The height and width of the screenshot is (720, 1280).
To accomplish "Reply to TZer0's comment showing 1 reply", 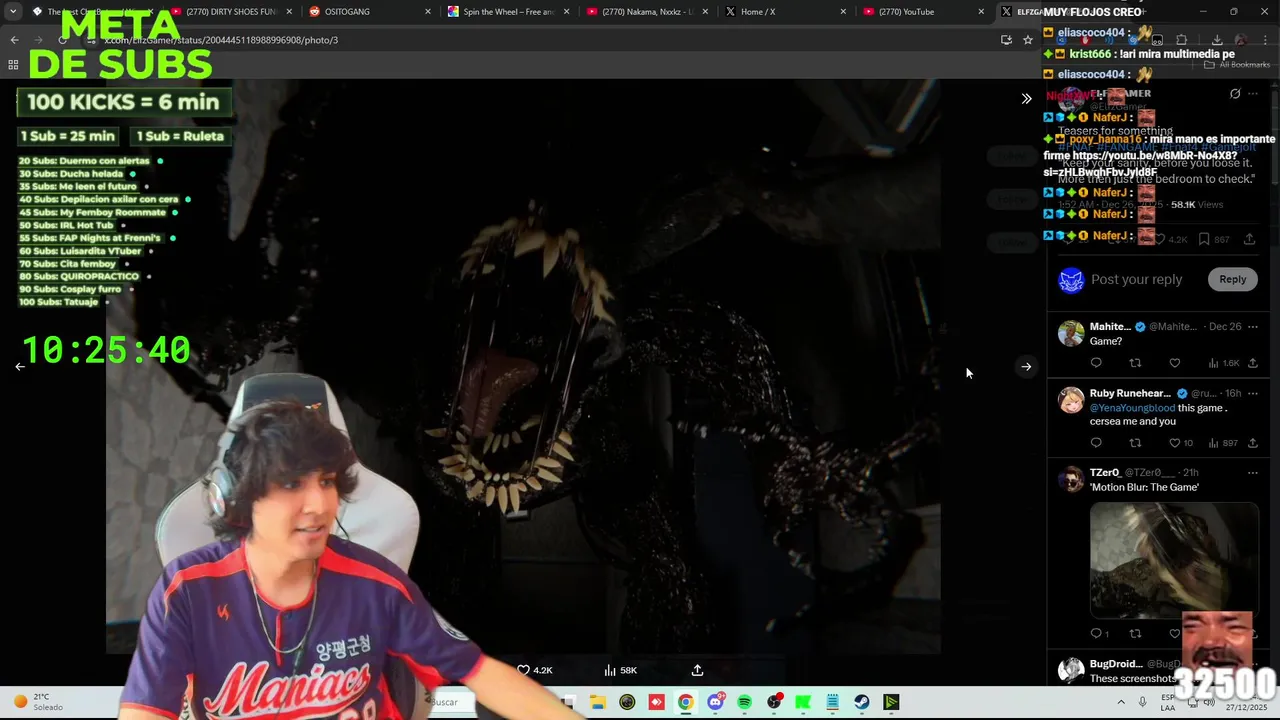I will (1099, 633).
